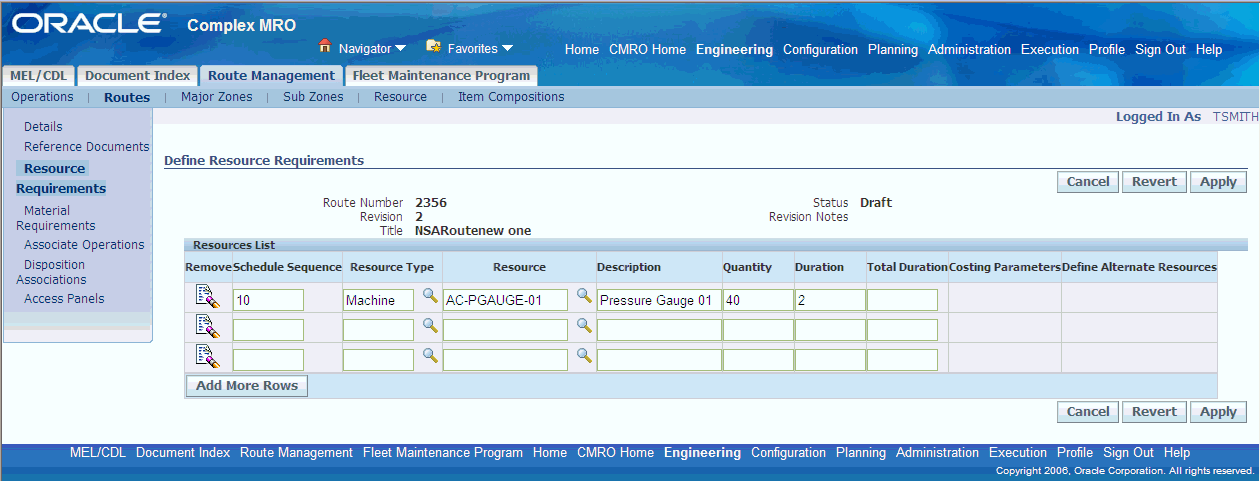1260x481 pixels.
Task: Click Profile in top navigation
Action: click(x=1107, y=50)
